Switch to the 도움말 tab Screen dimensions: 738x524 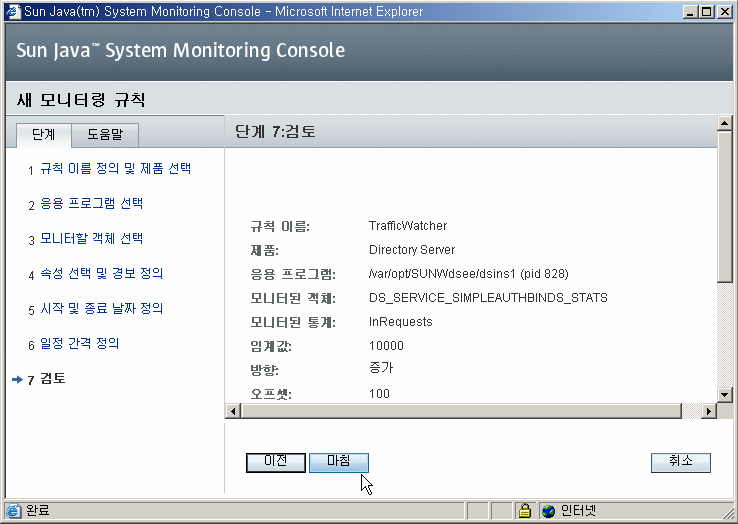(x=105, y=135)
